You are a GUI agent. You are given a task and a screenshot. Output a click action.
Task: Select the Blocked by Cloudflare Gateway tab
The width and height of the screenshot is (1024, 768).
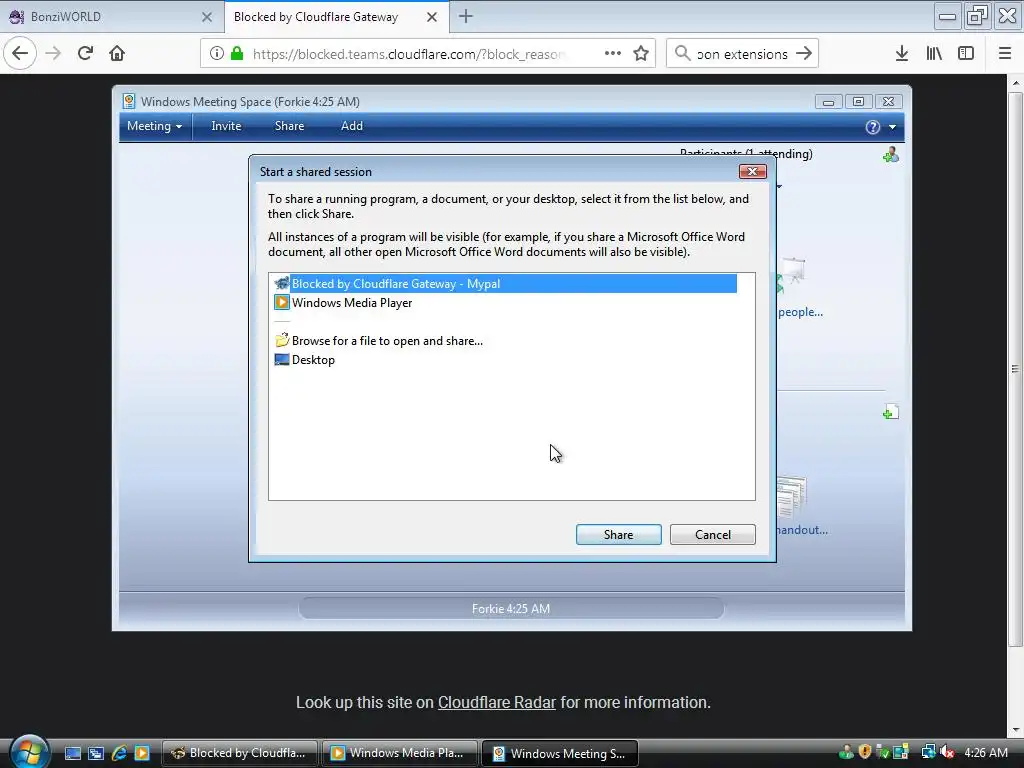click(336, 17)
